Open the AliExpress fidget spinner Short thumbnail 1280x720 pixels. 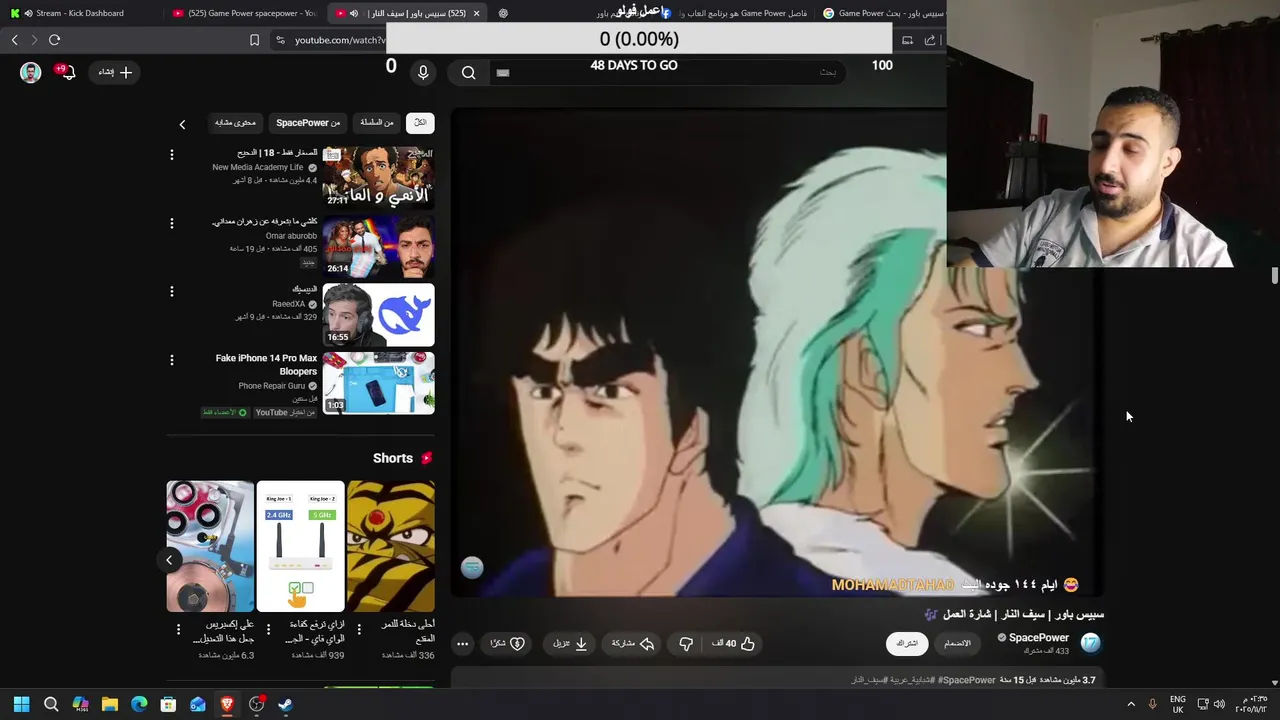point(210,546)
